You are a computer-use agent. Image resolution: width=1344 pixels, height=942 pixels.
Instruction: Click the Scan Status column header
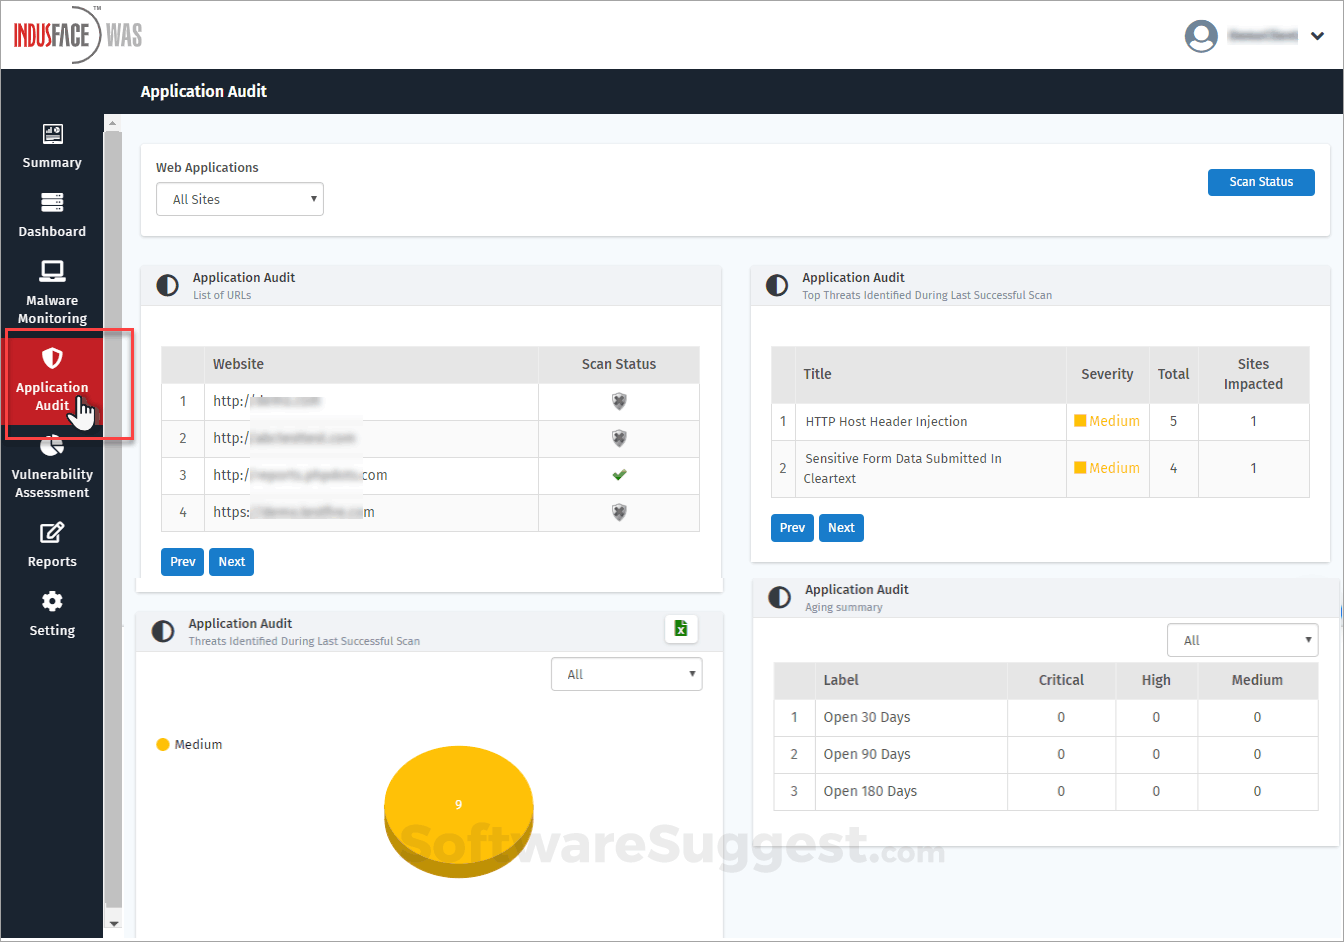tap(619, 364)
